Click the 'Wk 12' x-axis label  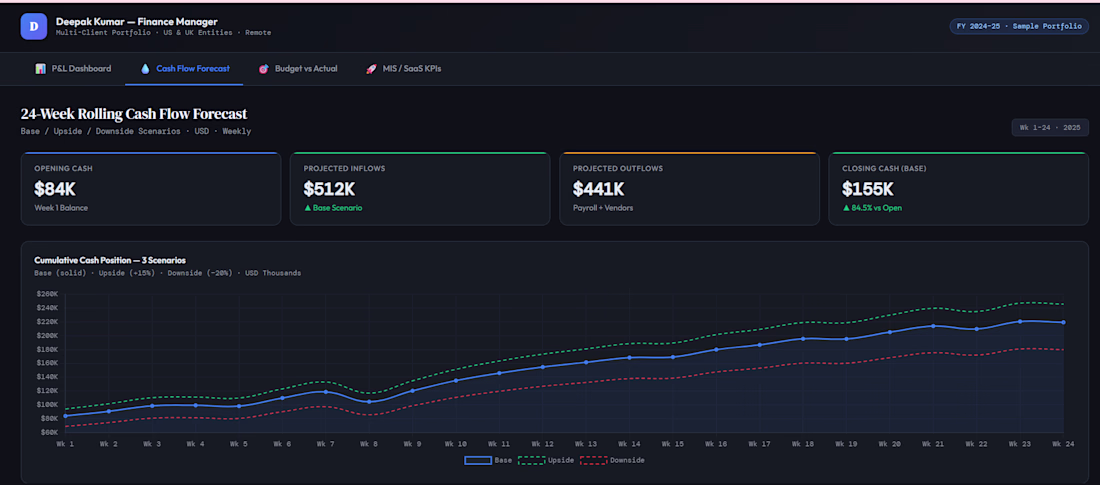click(542, 444)
